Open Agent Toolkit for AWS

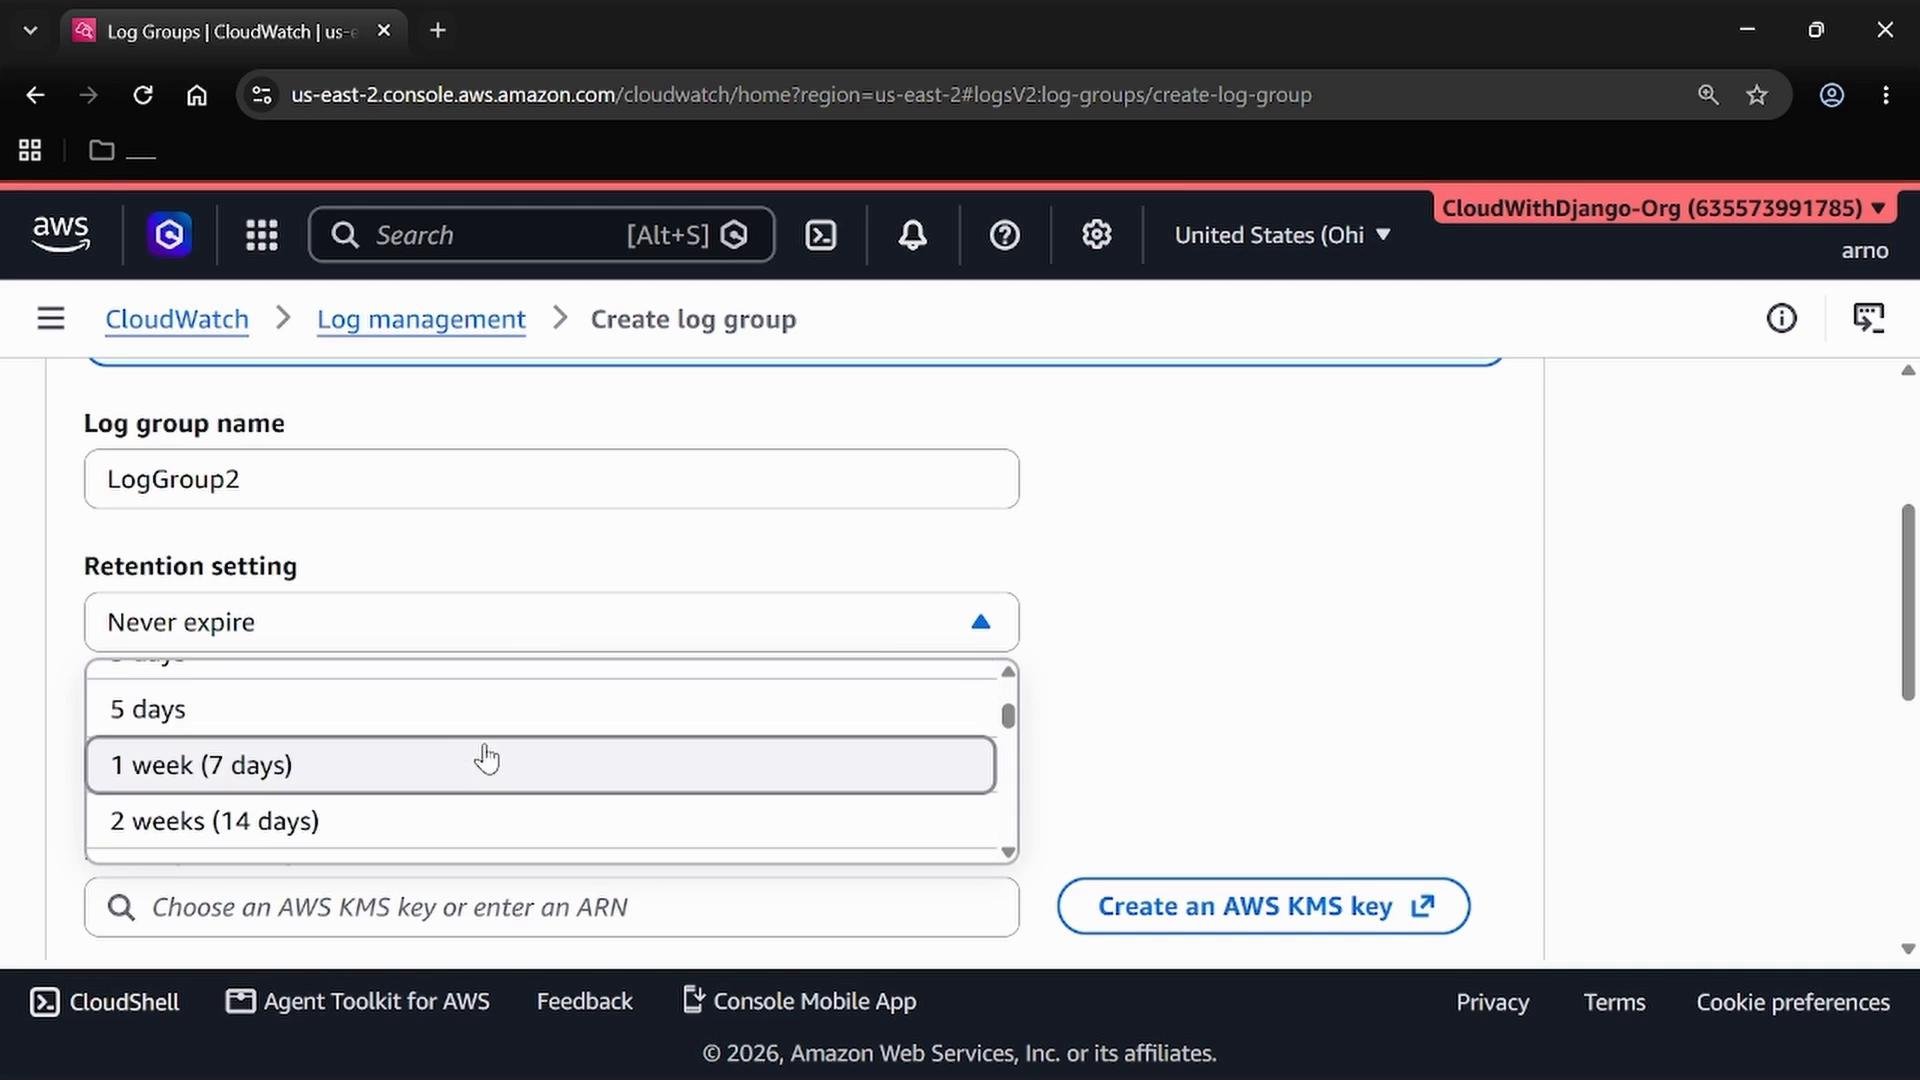(358, 1002)
